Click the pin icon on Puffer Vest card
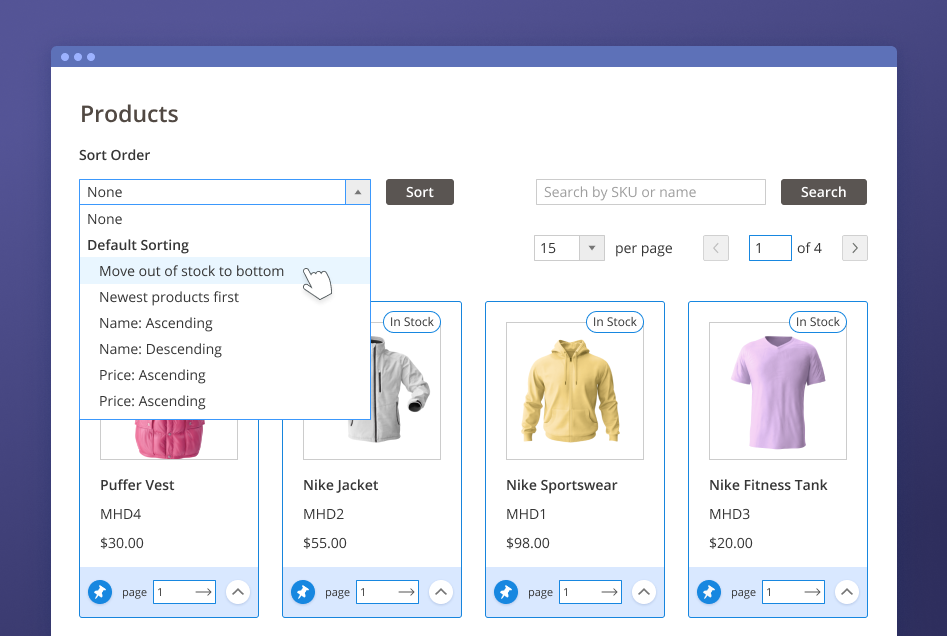This screenshot has width=947, height=636. [x=100, y=592]
